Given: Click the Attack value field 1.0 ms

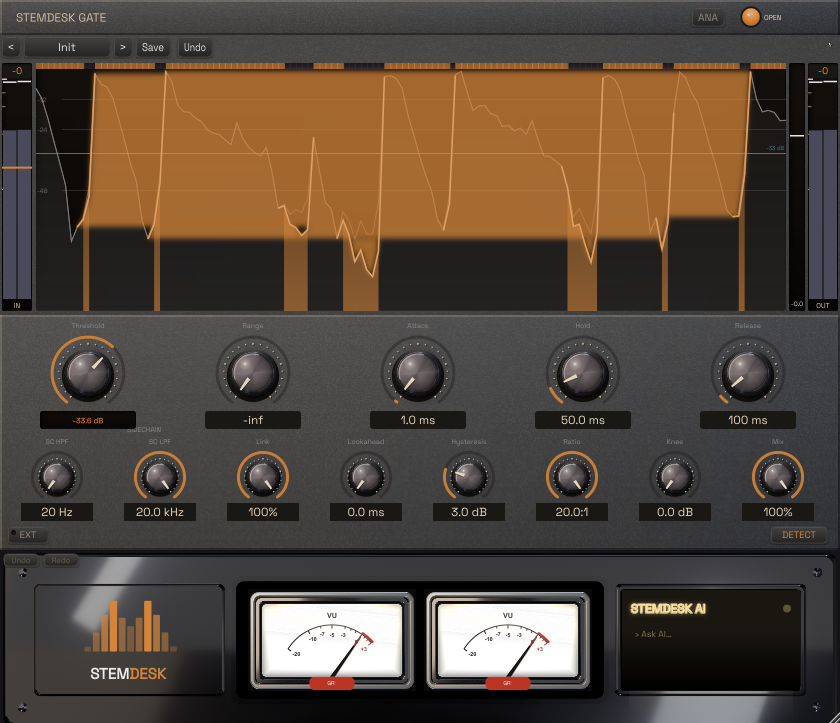Looking at the screenshot, I should pyautogui.click(x=418, y=420).
